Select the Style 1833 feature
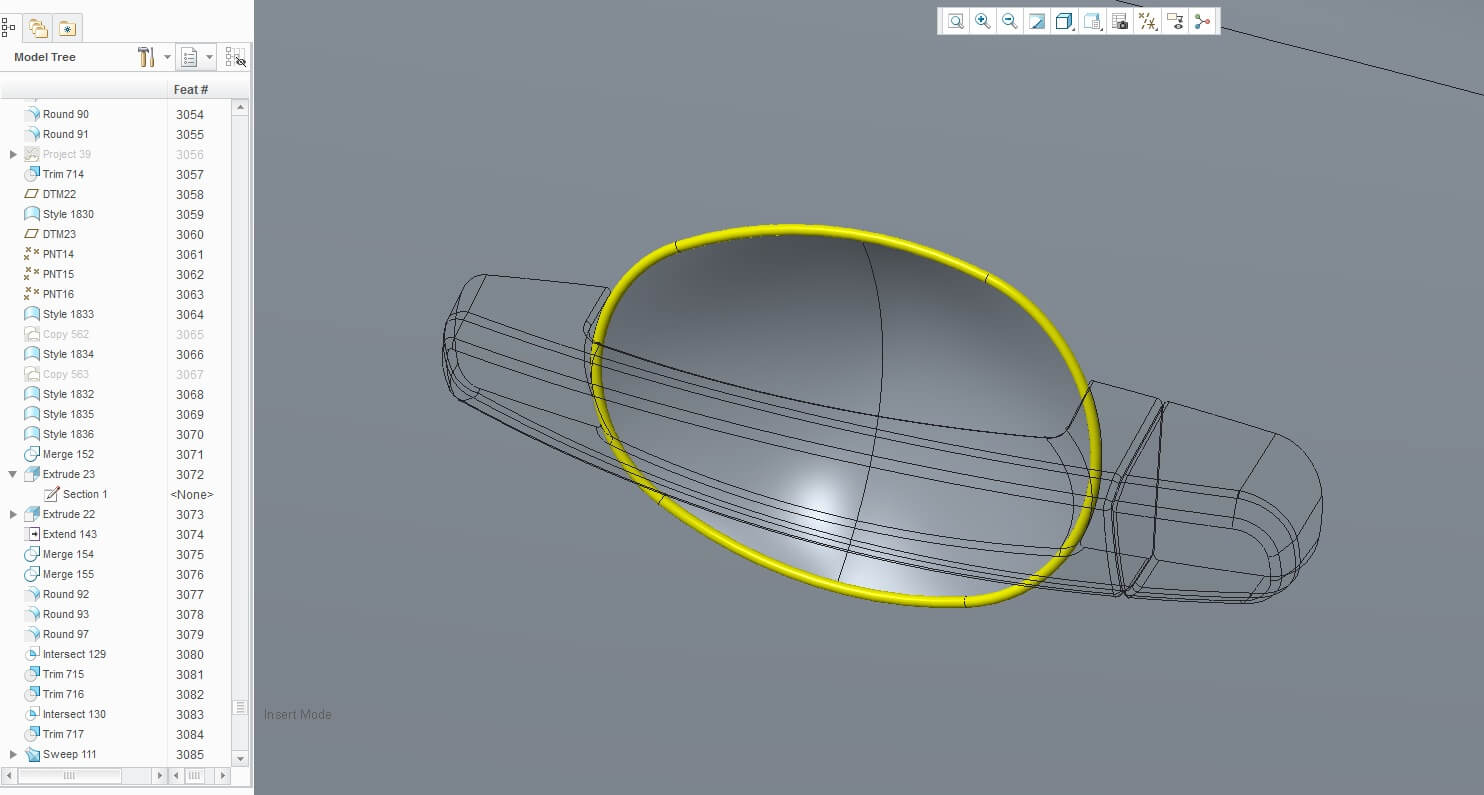The height and width of the screenshot is (795, 1484). click(x=68, y=314)
